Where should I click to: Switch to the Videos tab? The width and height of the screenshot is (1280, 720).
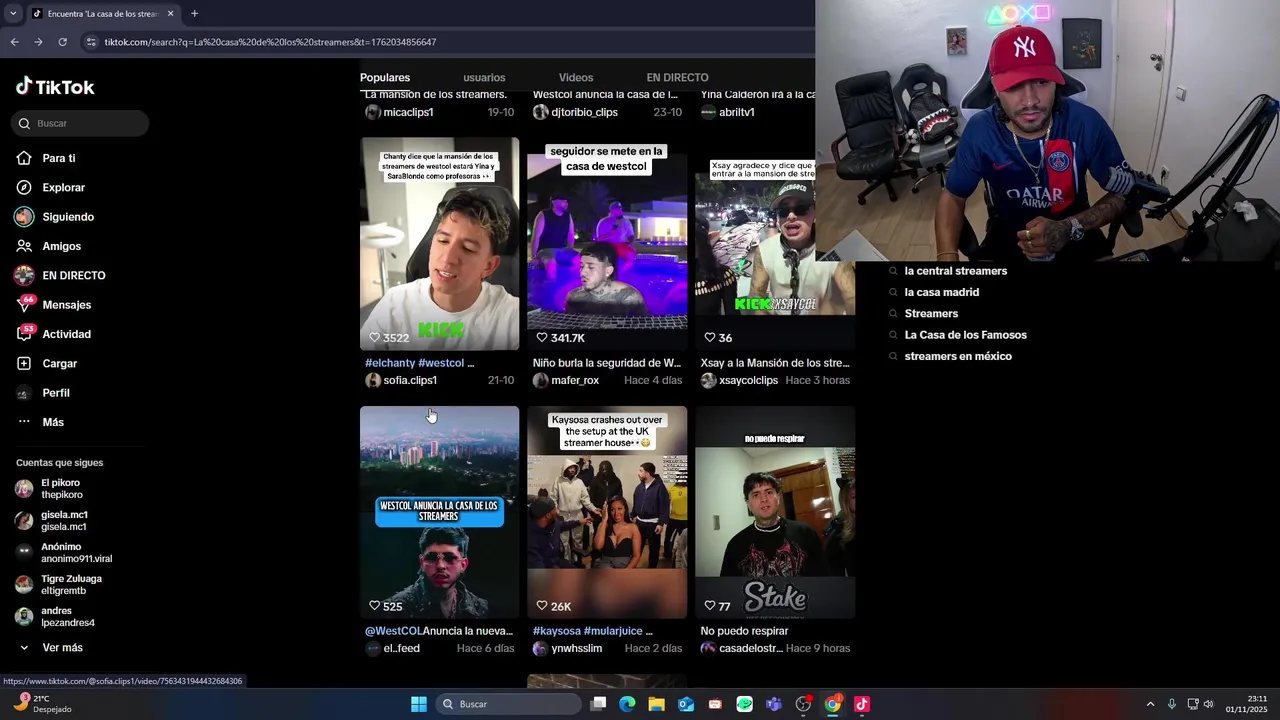coord(576,77)
